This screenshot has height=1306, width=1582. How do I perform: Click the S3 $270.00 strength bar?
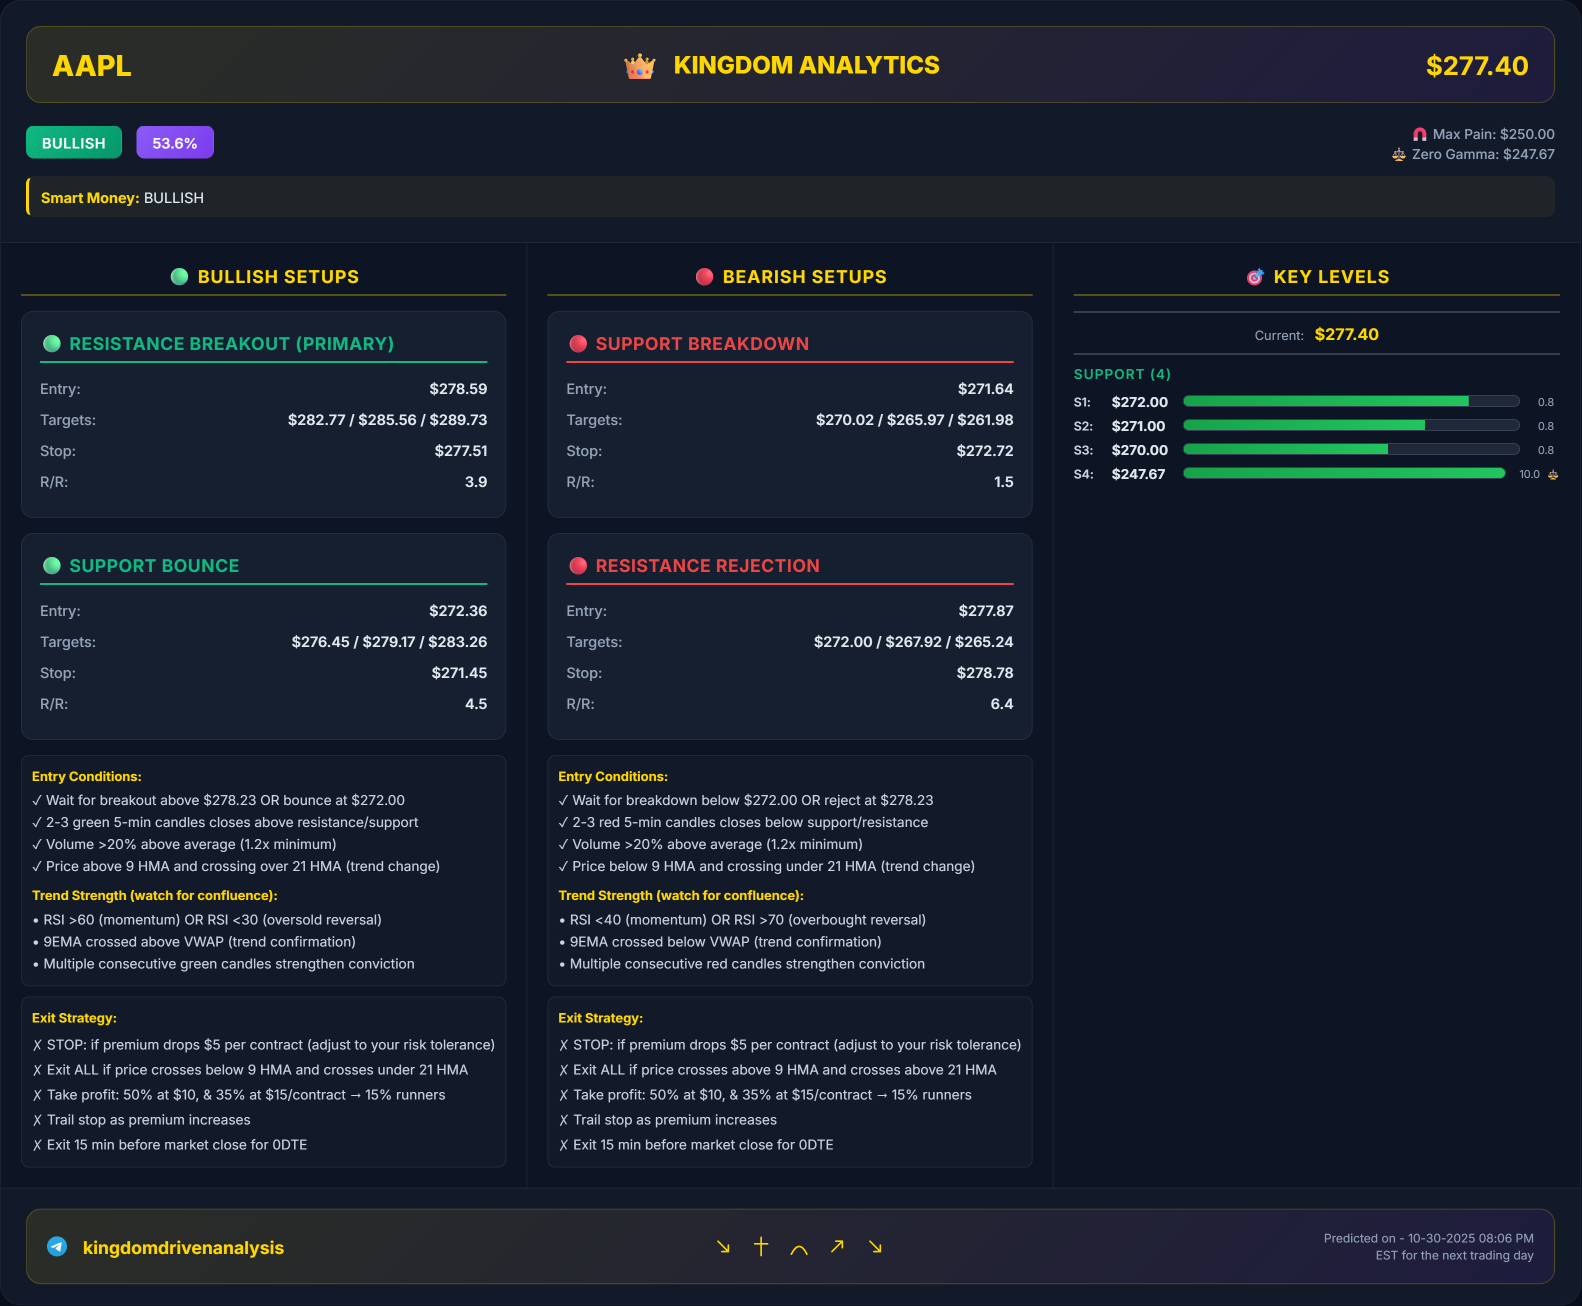(1351, 449)
